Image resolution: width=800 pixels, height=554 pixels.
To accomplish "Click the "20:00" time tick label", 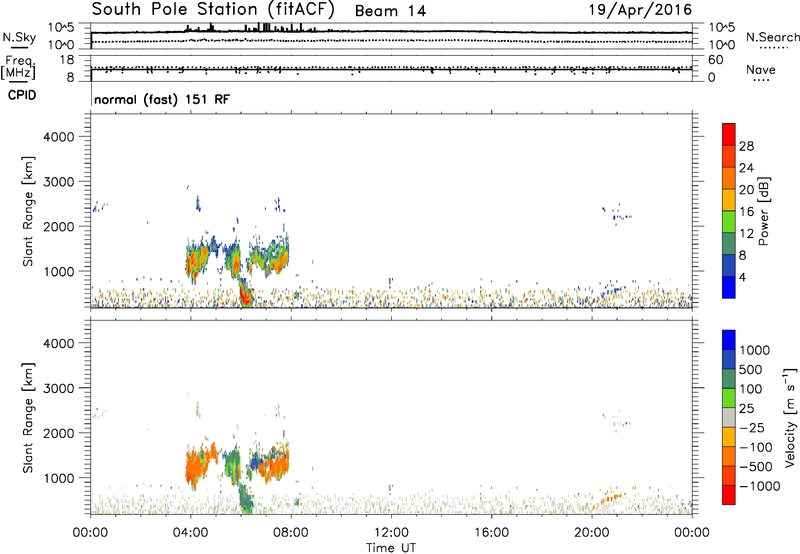I will [592, 533].
